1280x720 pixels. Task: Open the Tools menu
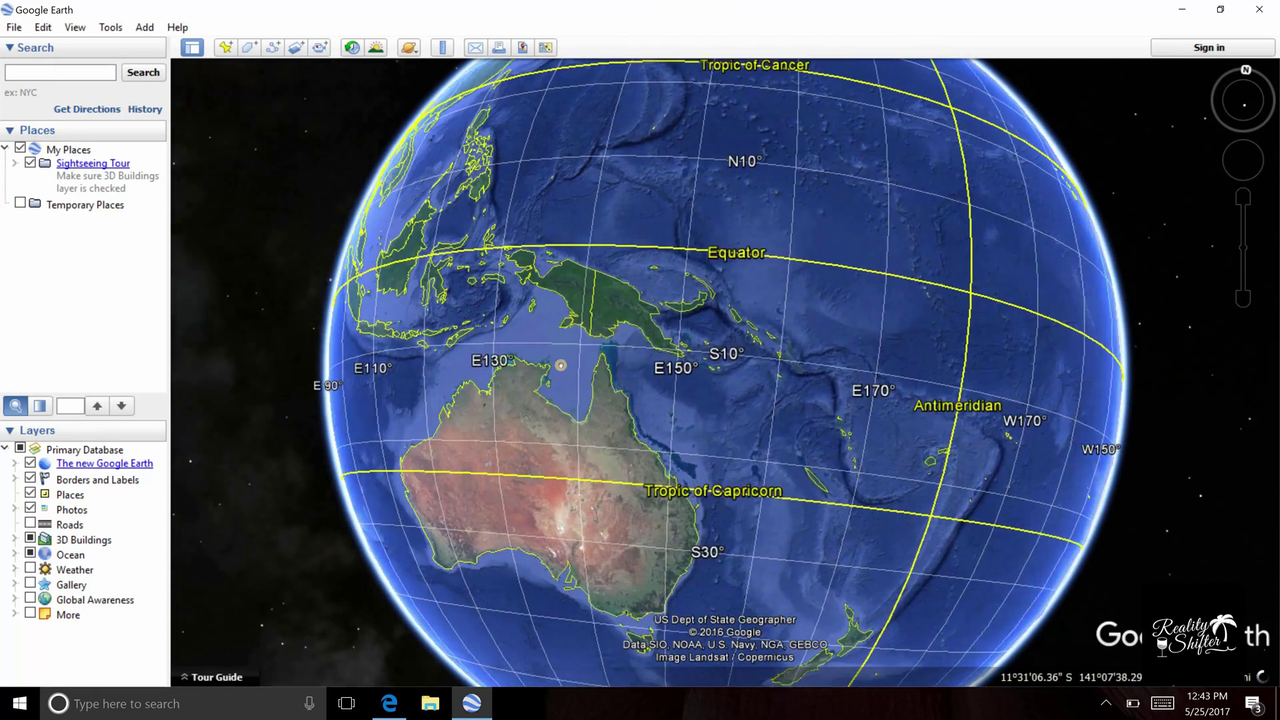(x=110, y=27)
